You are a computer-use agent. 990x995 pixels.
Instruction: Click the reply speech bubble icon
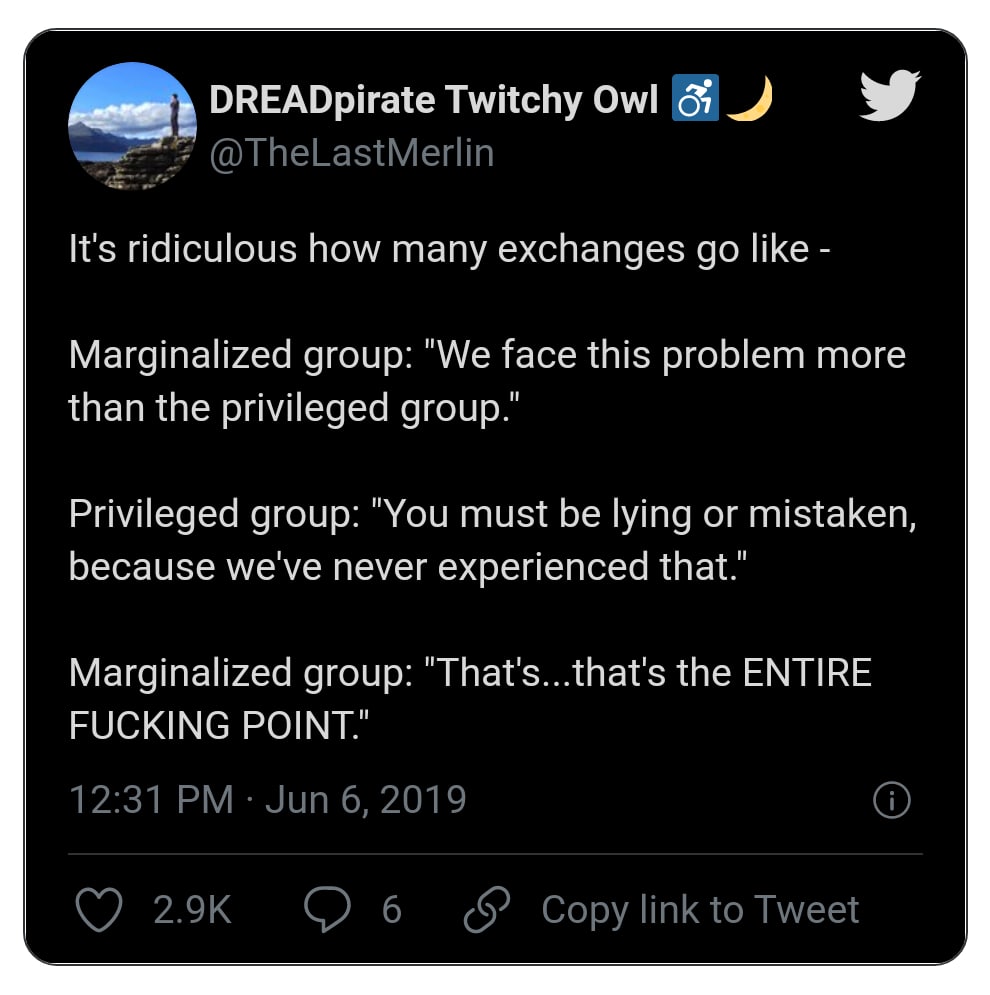(x=328, y=910)
